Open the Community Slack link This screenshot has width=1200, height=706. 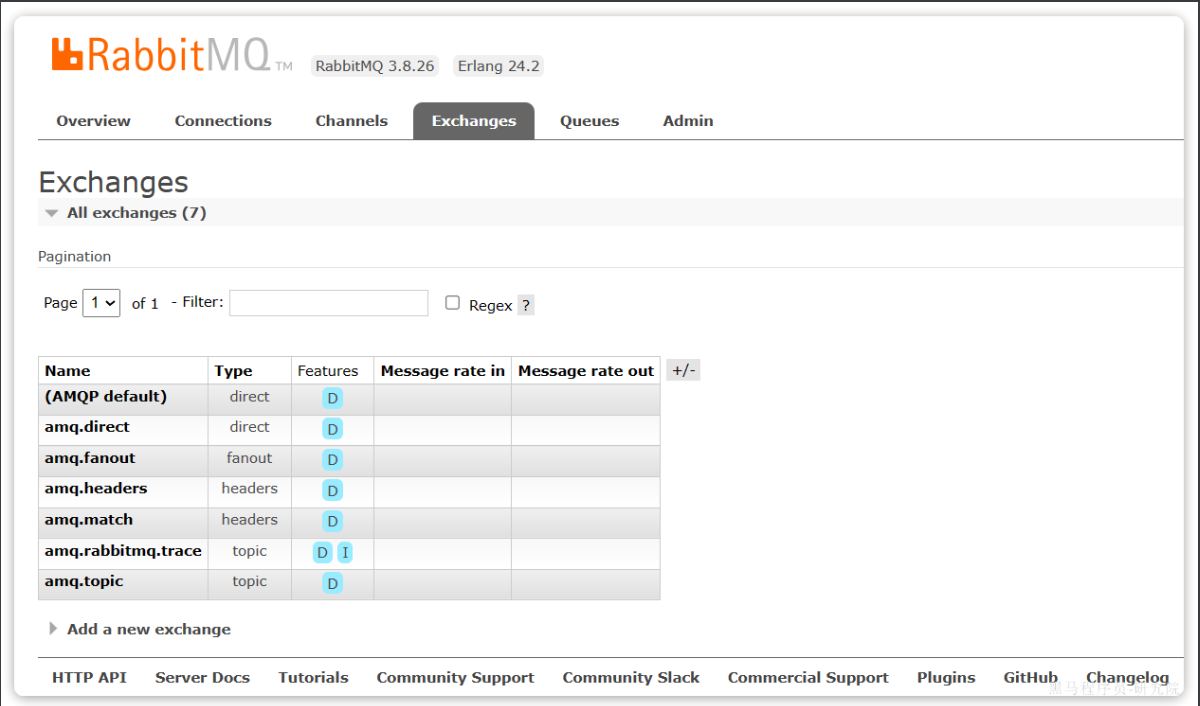tap(631, 677)
